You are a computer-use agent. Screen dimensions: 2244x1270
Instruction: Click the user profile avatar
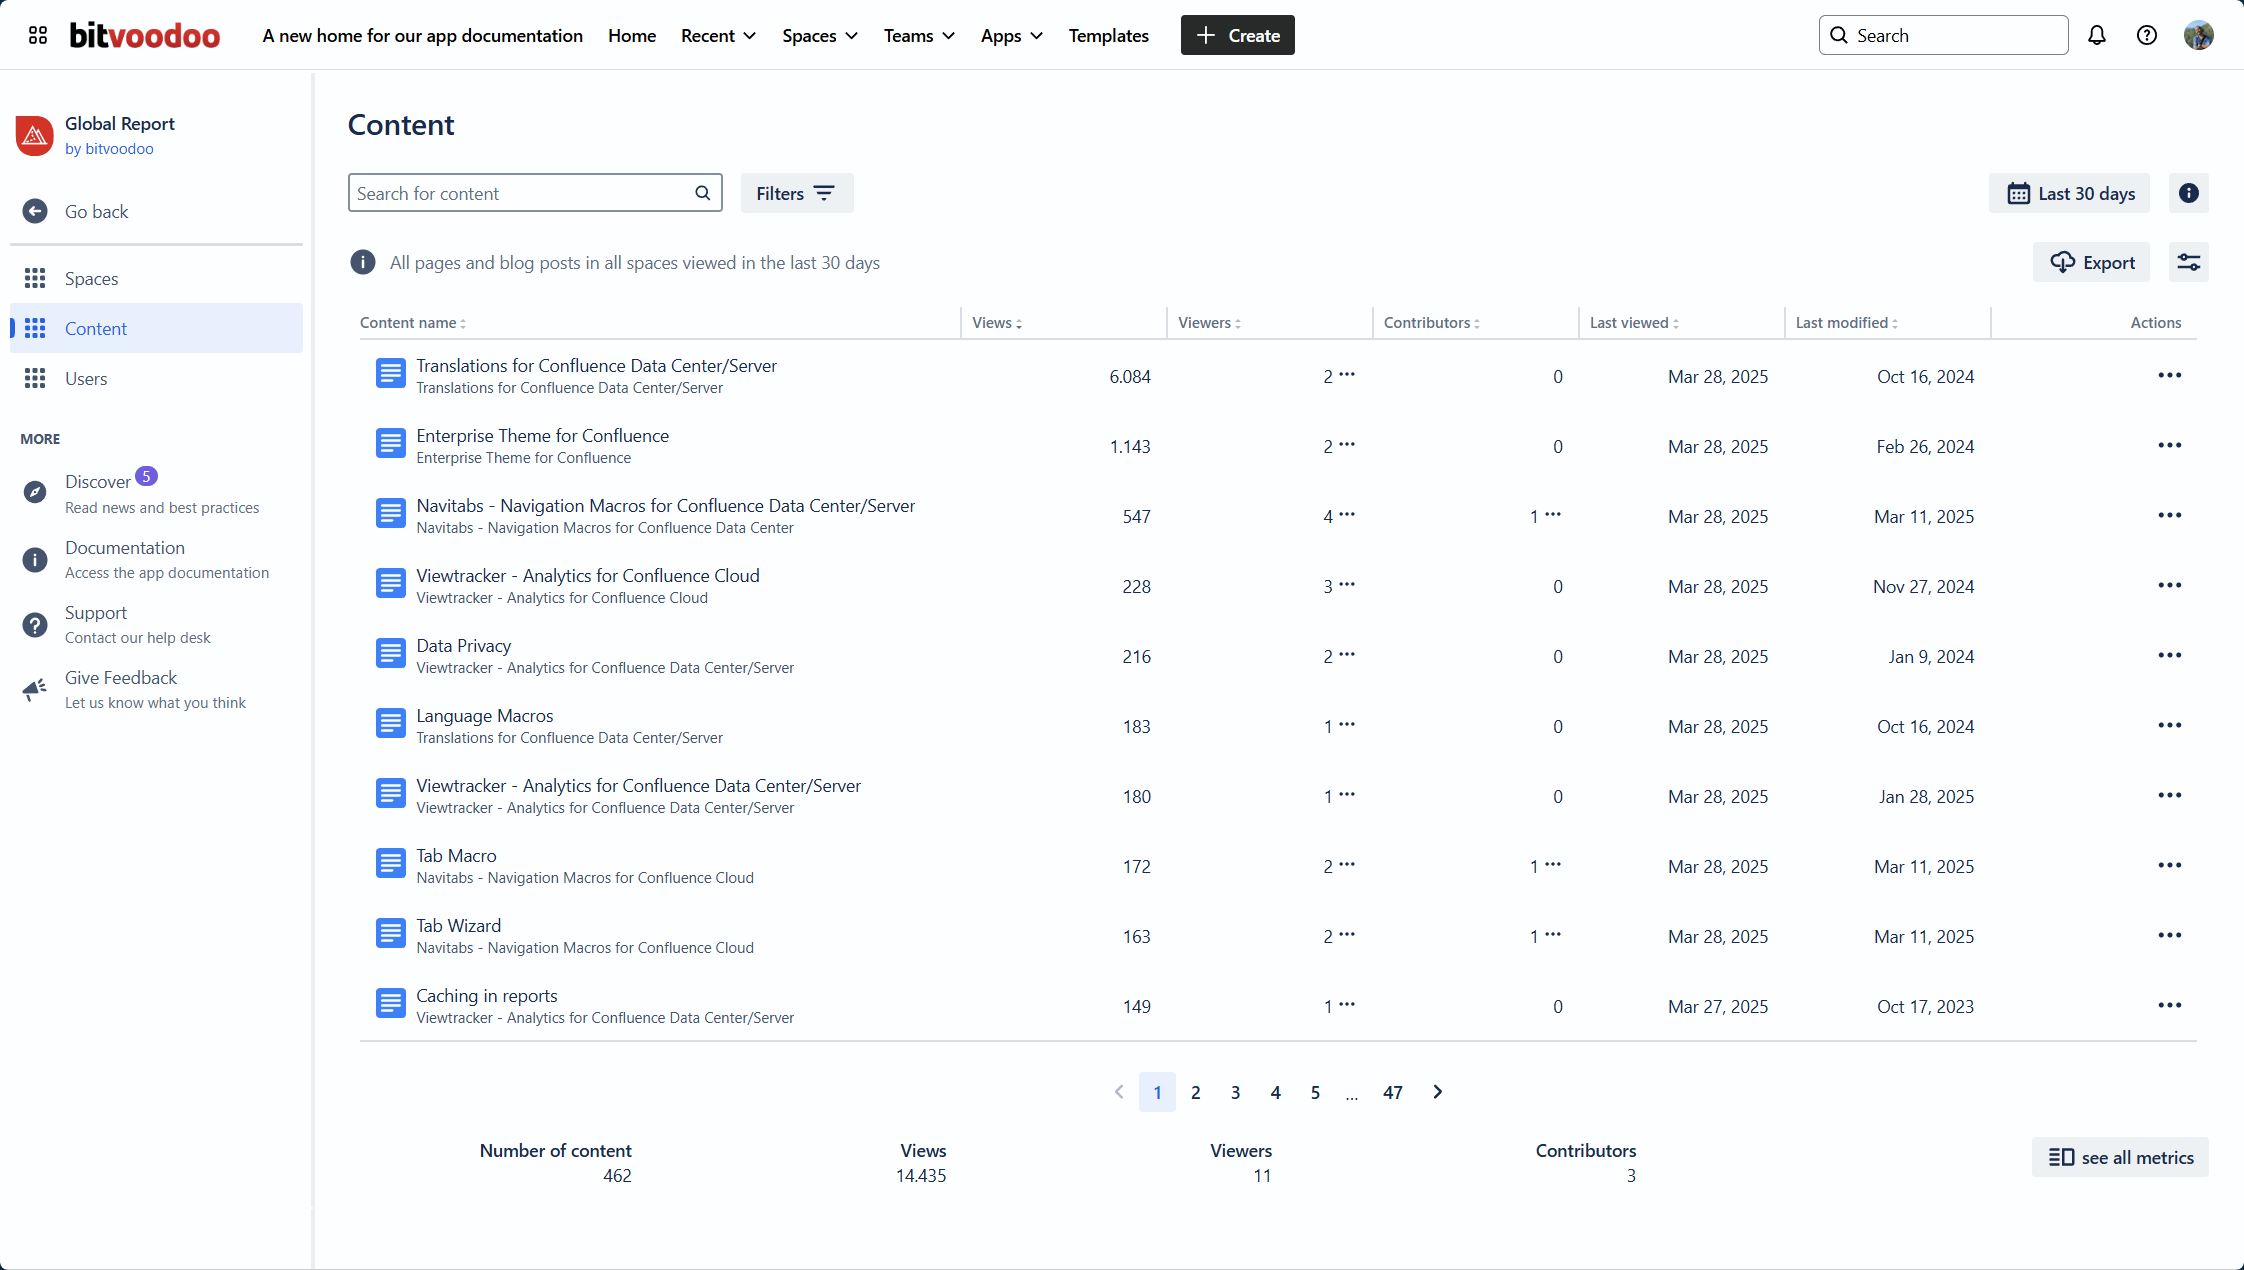click(2198, 35)
